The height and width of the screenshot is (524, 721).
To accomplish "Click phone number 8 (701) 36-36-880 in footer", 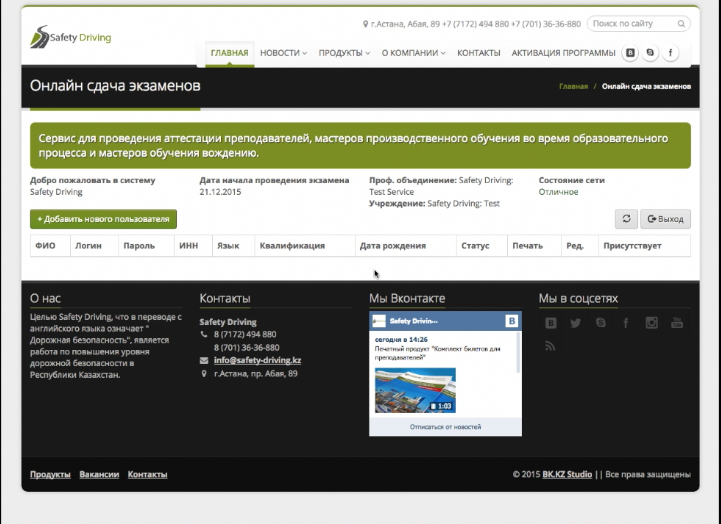I will [246, 347].
